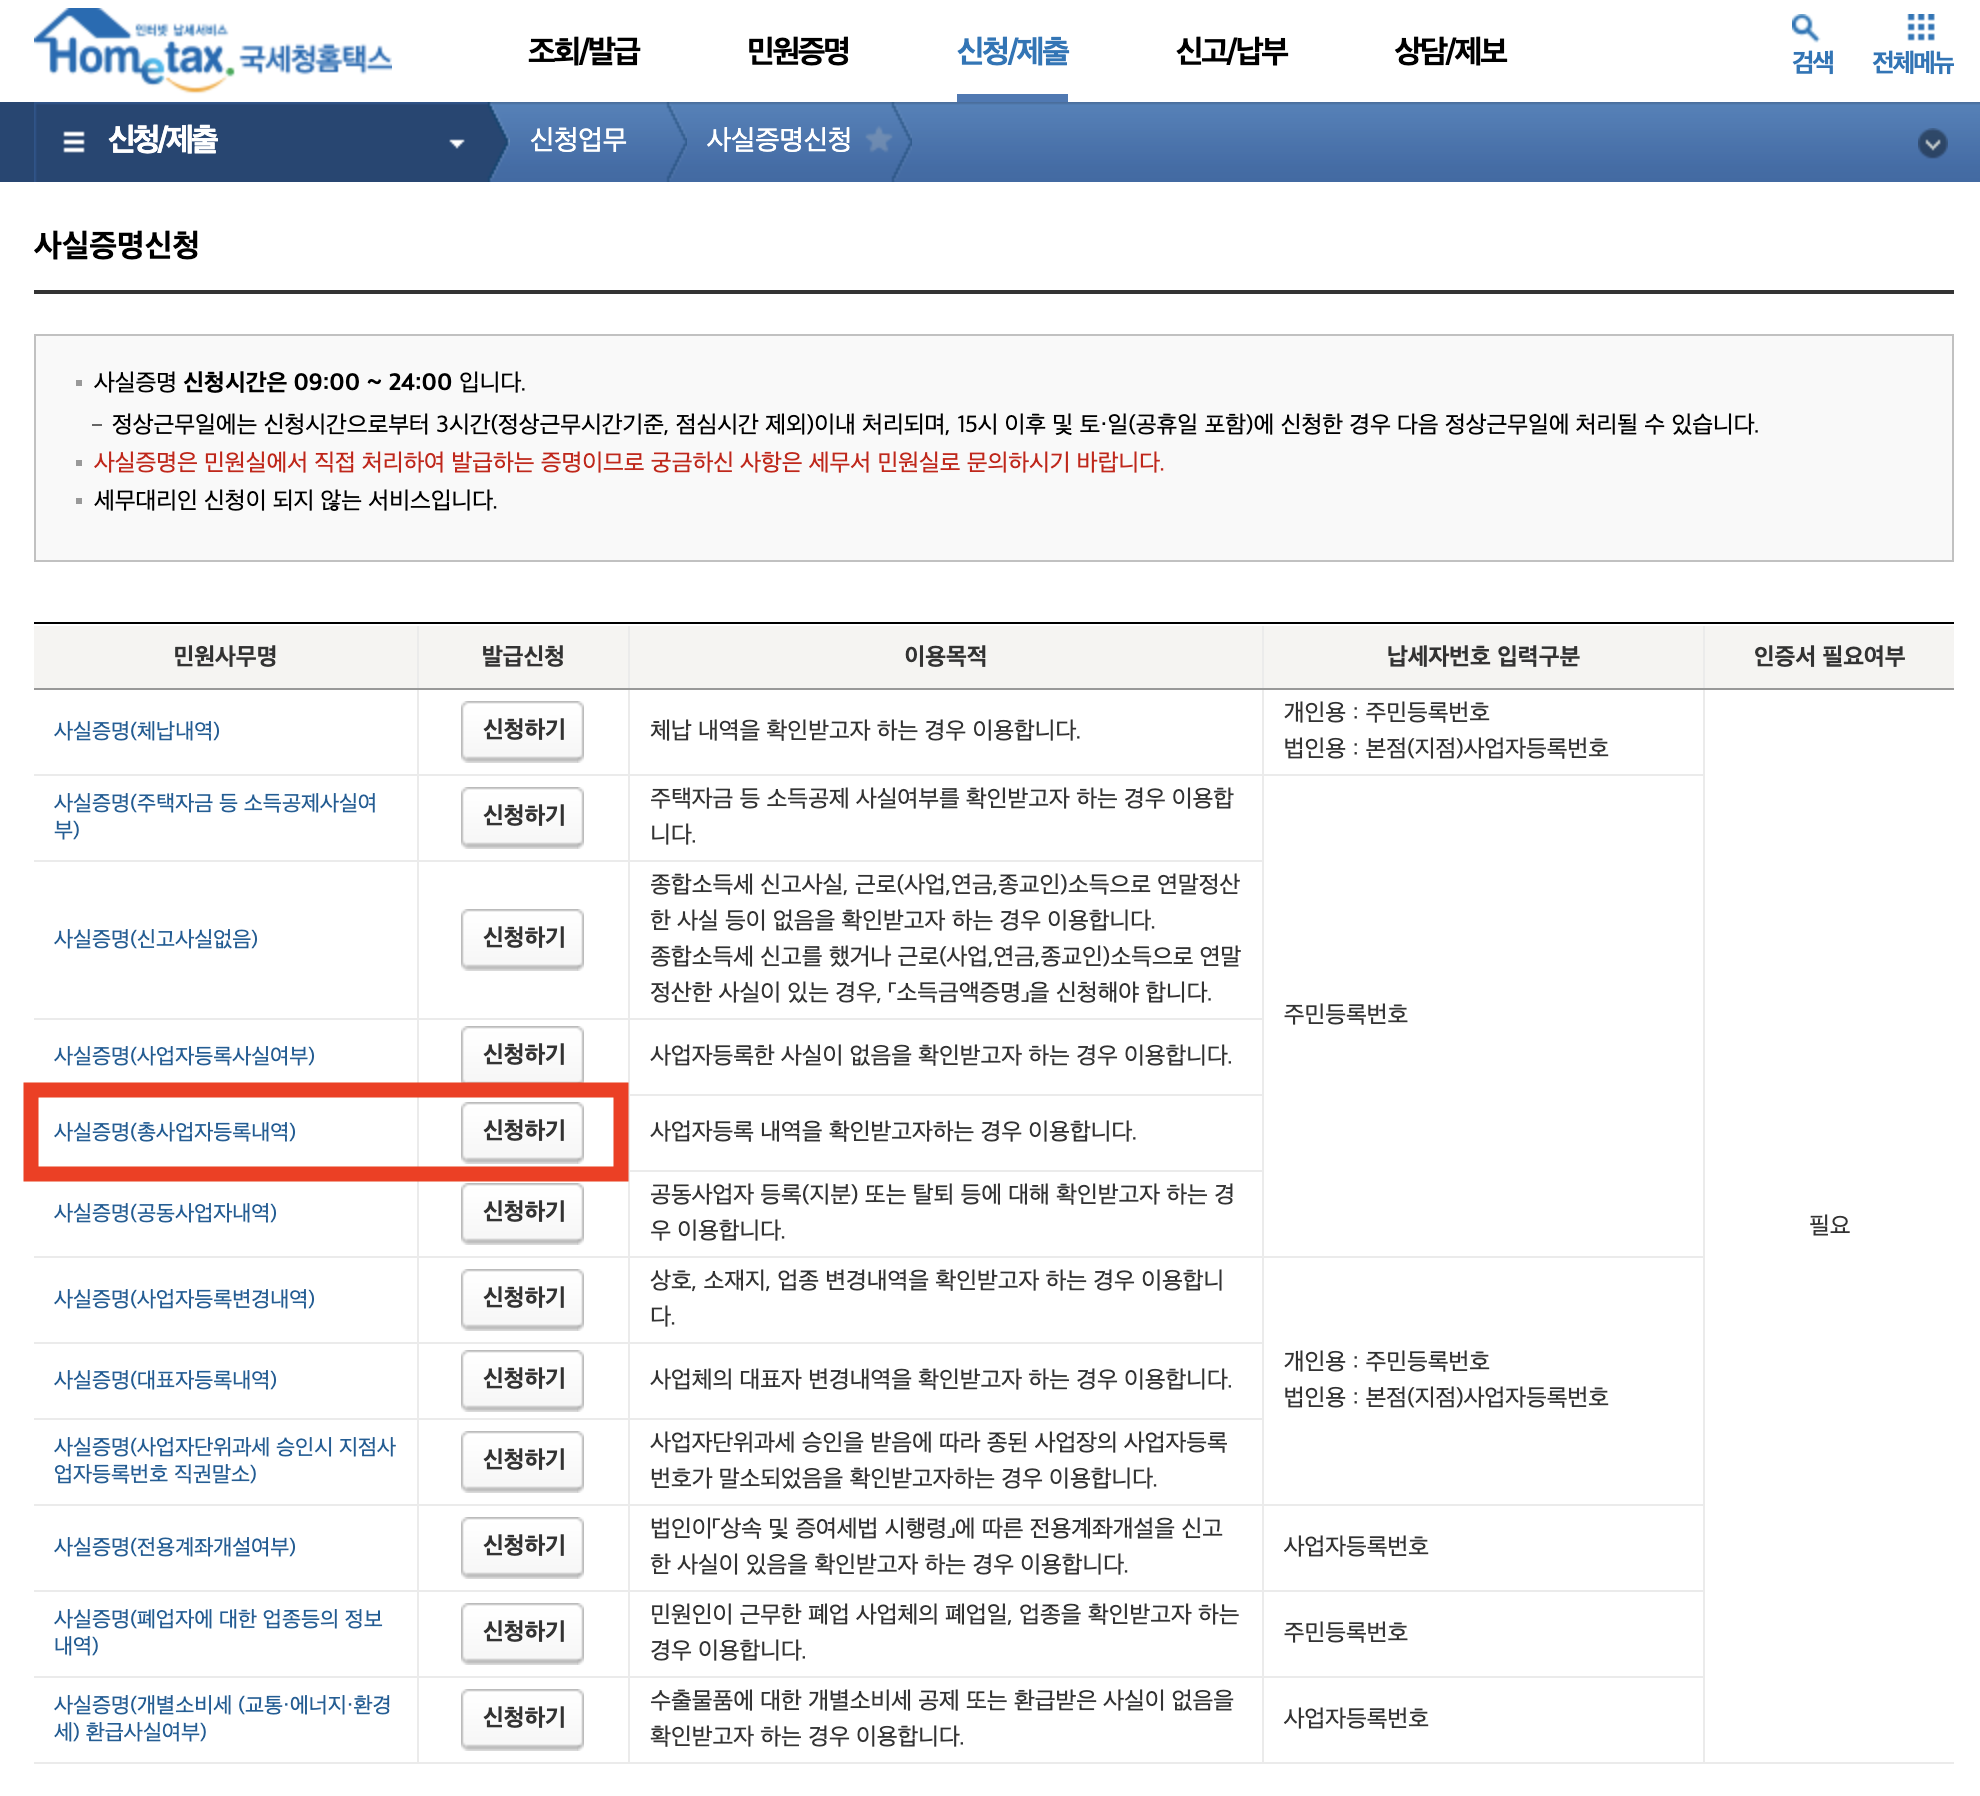Open the 상담/제보 menu
This screenshot has width=1980, height=1796.
click(x=1450, y=51)
